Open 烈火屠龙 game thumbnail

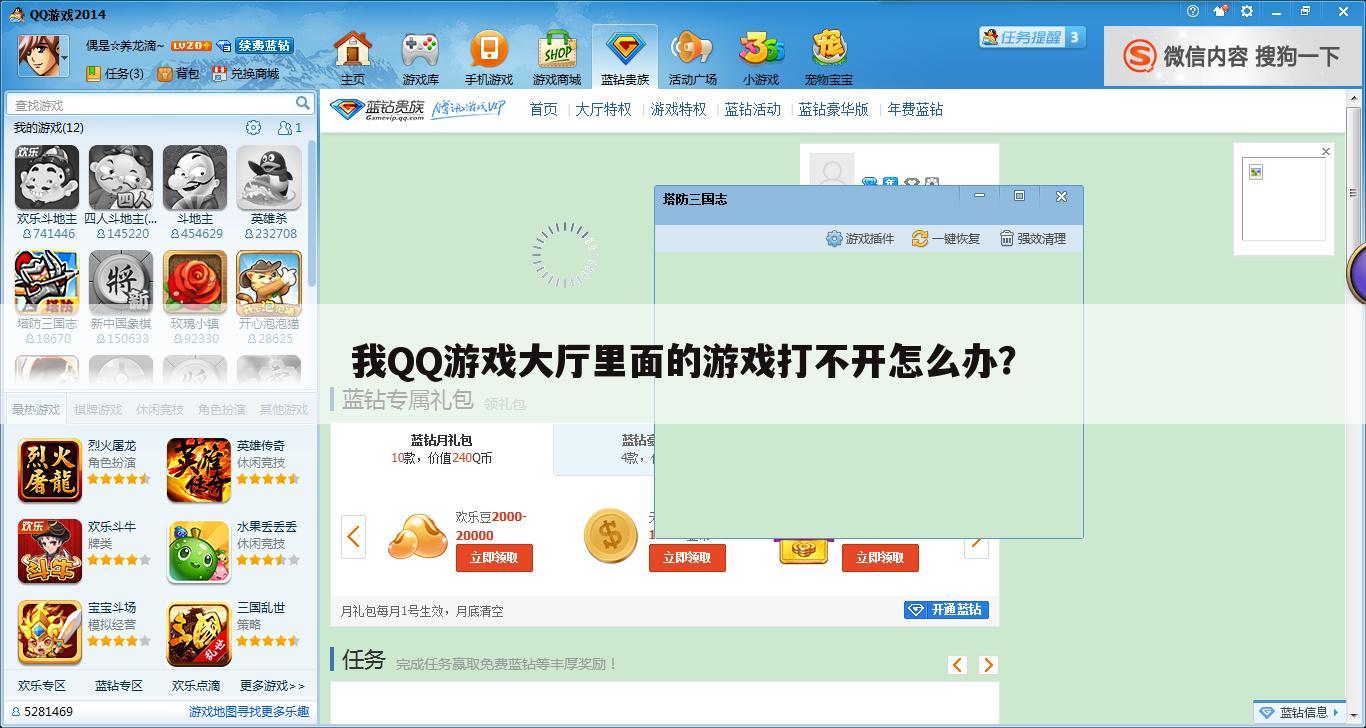50,470
